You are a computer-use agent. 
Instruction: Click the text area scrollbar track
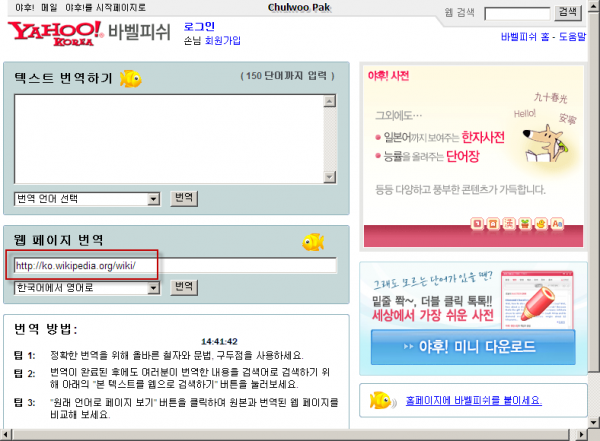coord(329,139)
